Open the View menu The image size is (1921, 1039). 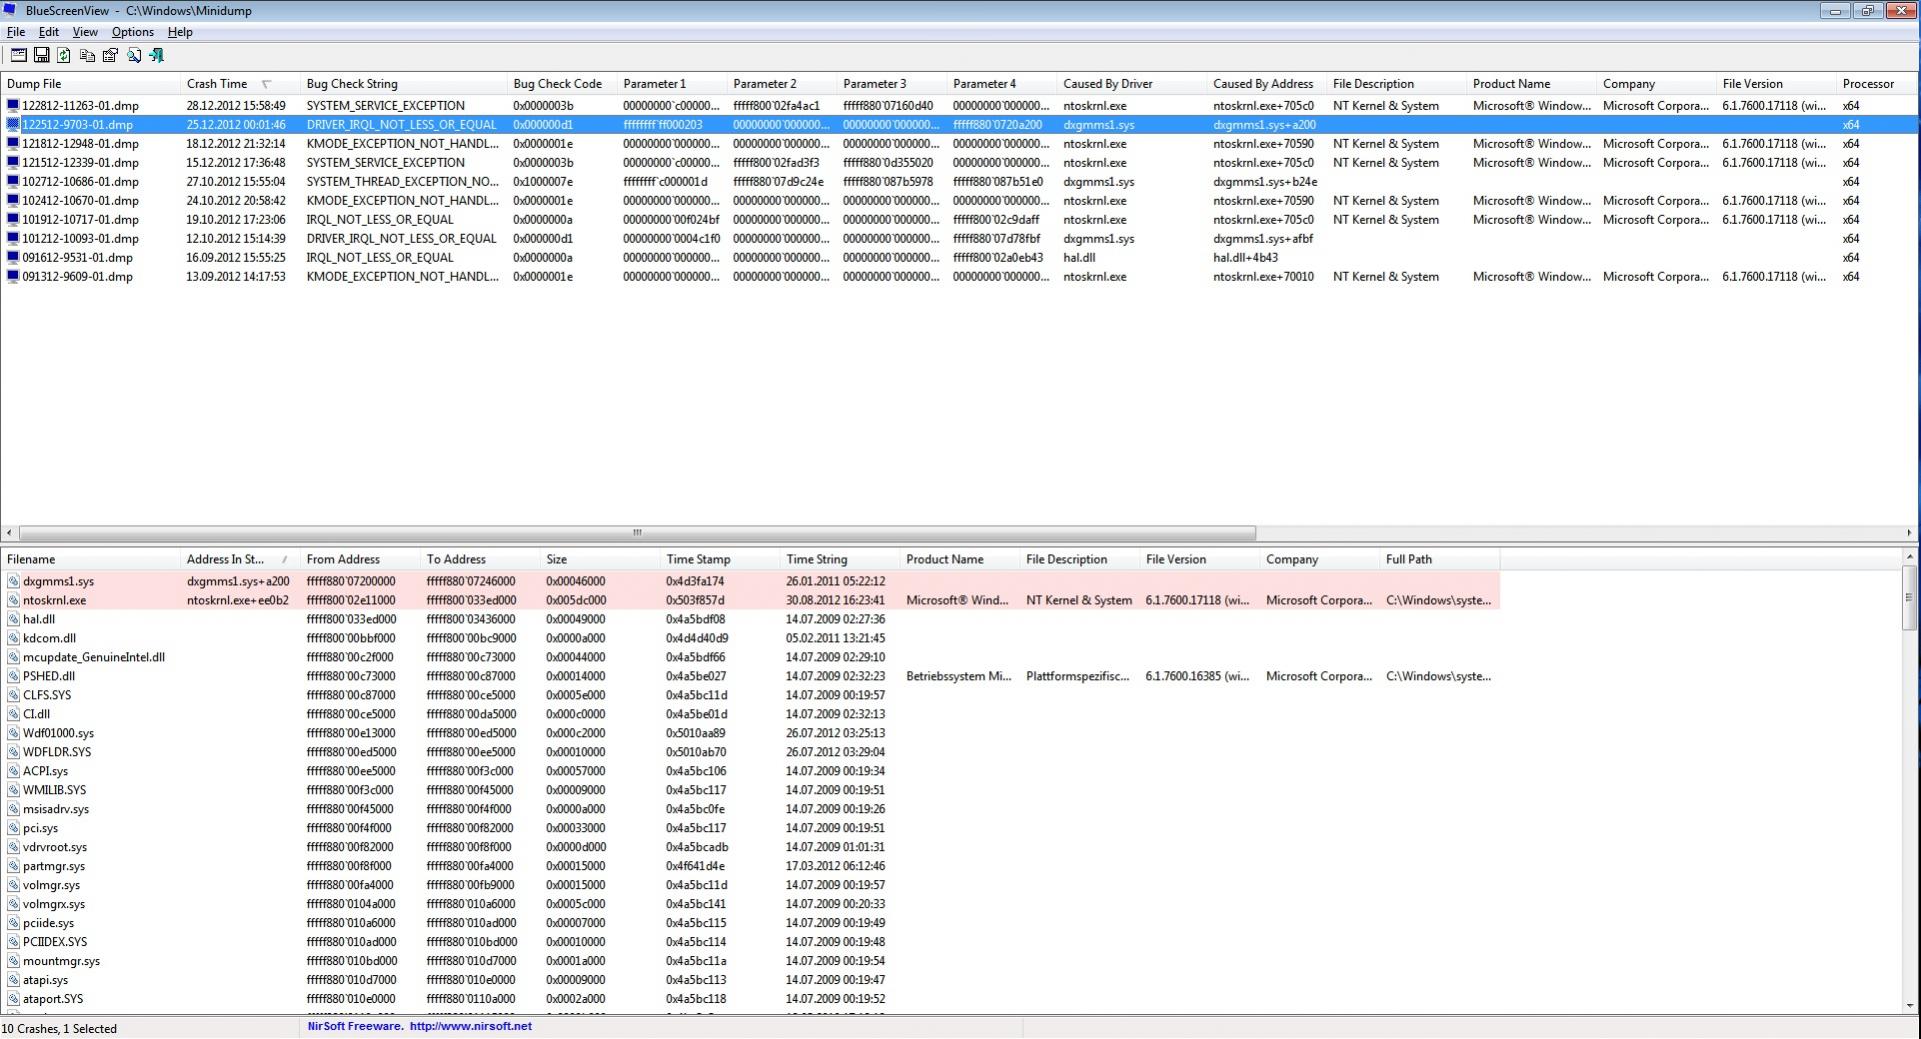point(85,32)
